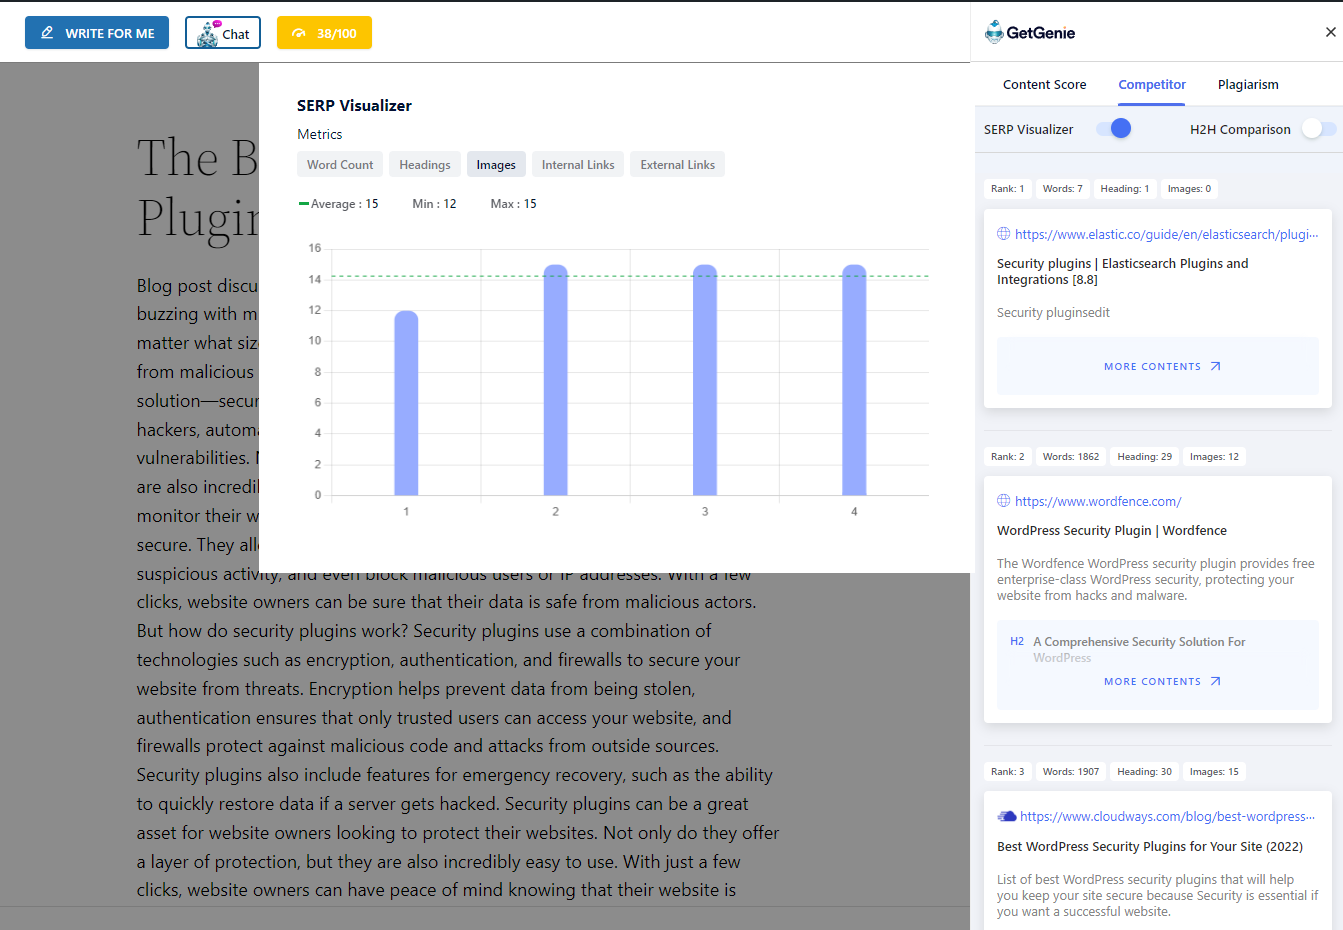Click the 'Rank: 3' badge

pos(1007,771)
